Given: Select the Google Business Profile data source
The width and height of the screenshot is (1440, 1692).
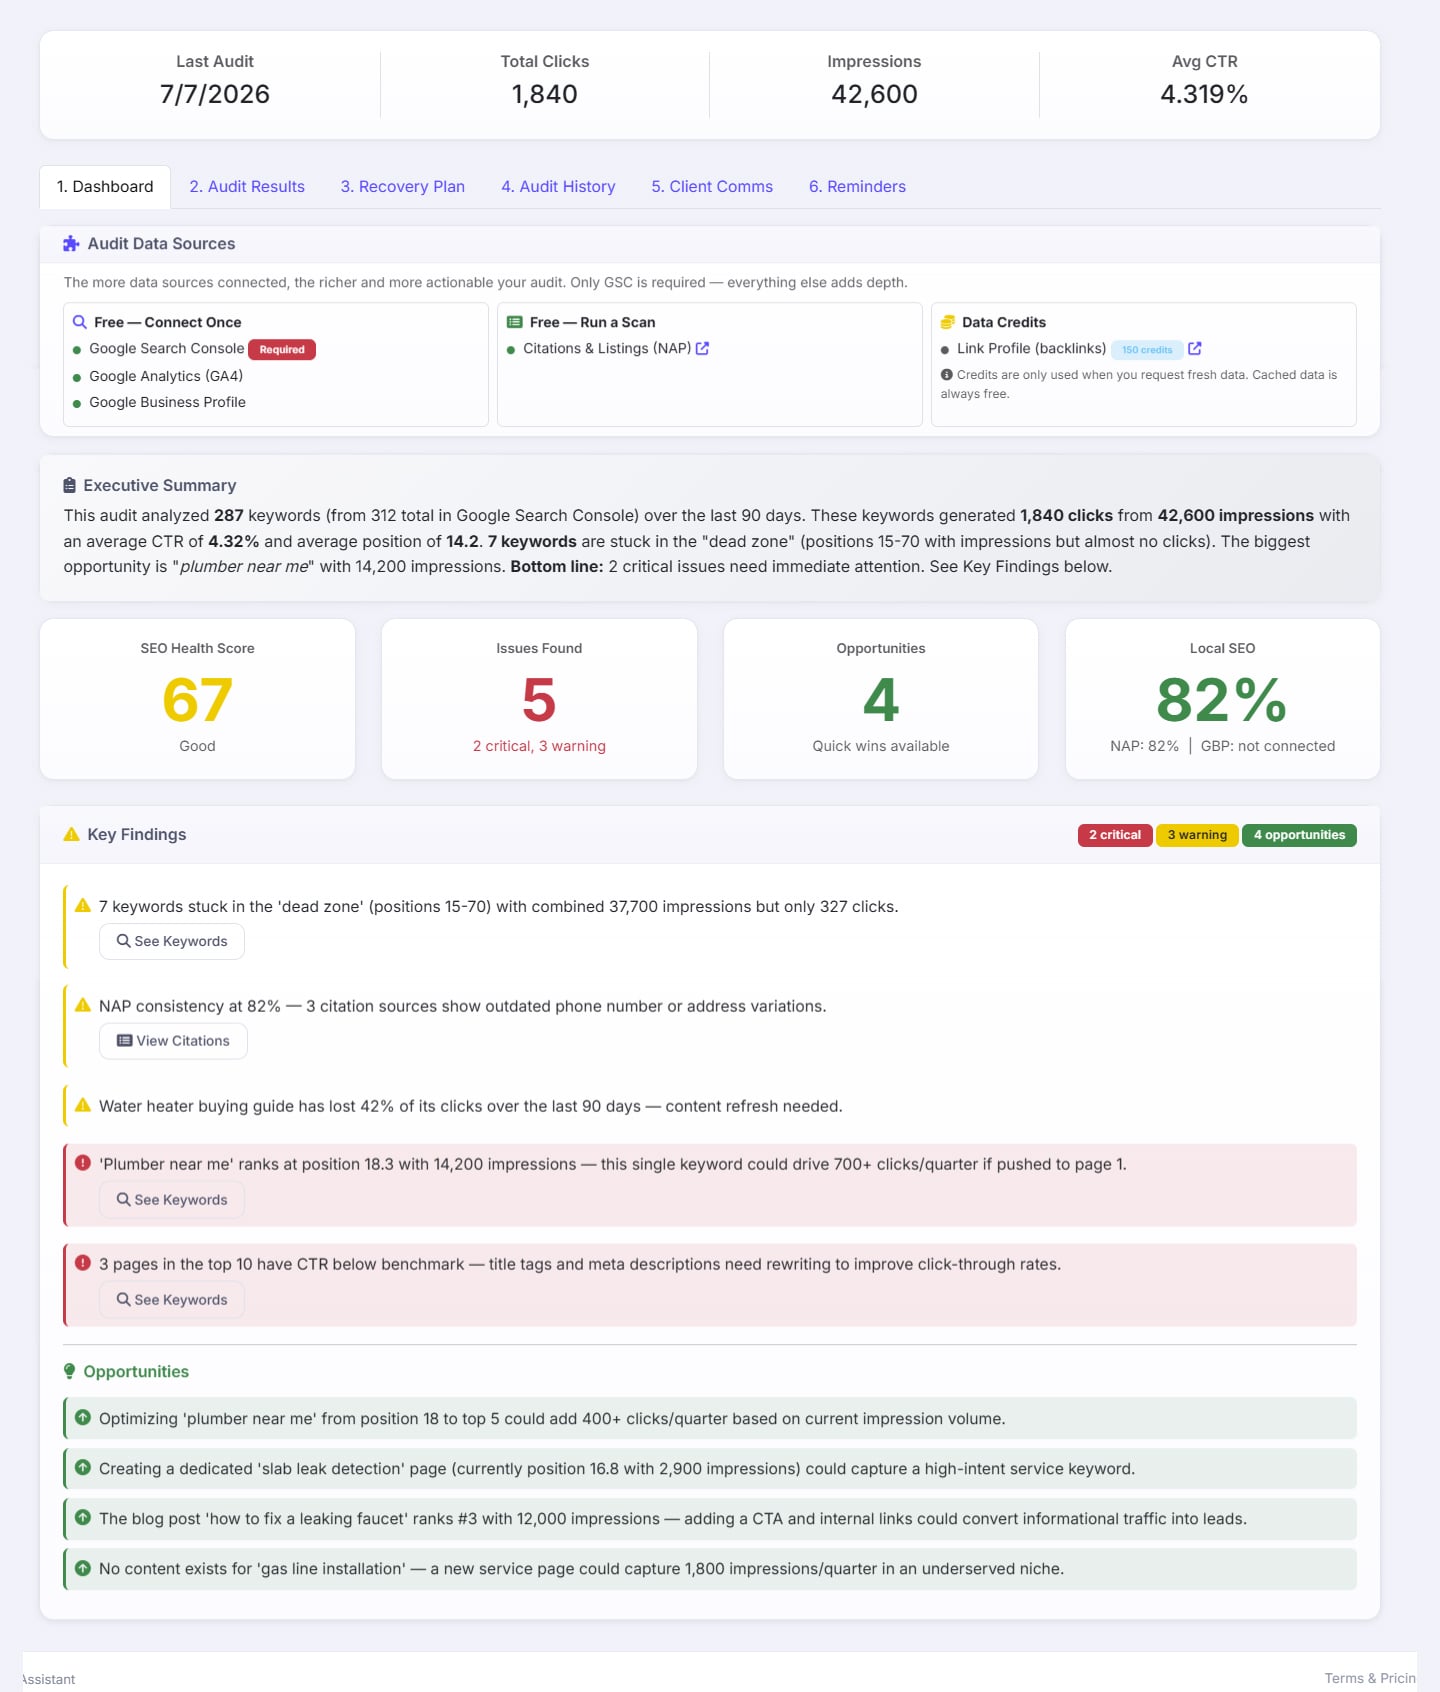Looking at the screenshot, I should pos(167,402).
